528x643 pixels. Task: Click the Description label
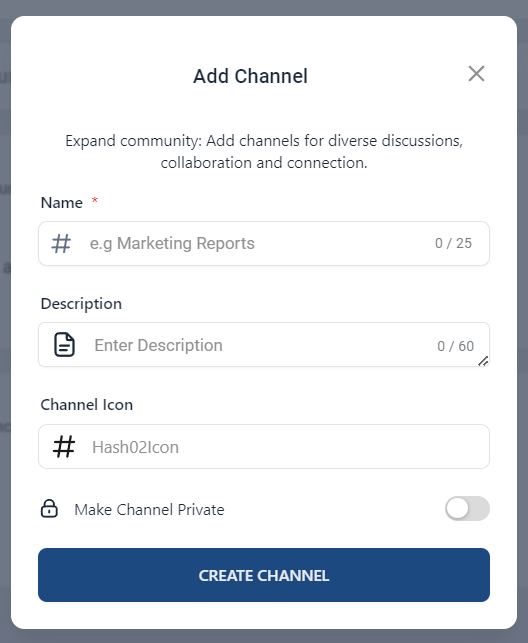81,304
